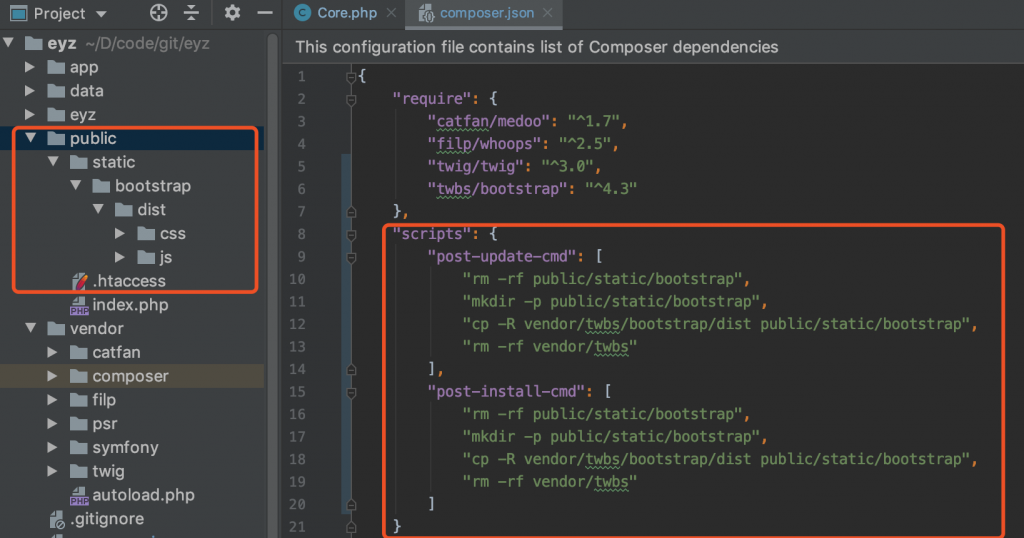The height and width of the screenshot is (538, 1024).
Task: Select the composer folder row
Action: (x=133, y=375)
